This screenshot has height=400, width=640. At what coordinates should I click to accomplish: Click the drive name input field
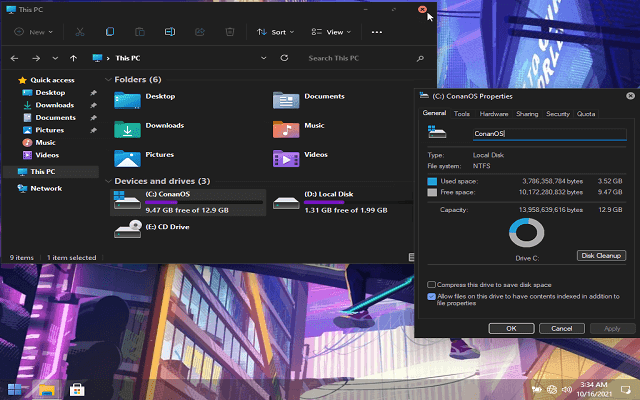coord(549,133)
